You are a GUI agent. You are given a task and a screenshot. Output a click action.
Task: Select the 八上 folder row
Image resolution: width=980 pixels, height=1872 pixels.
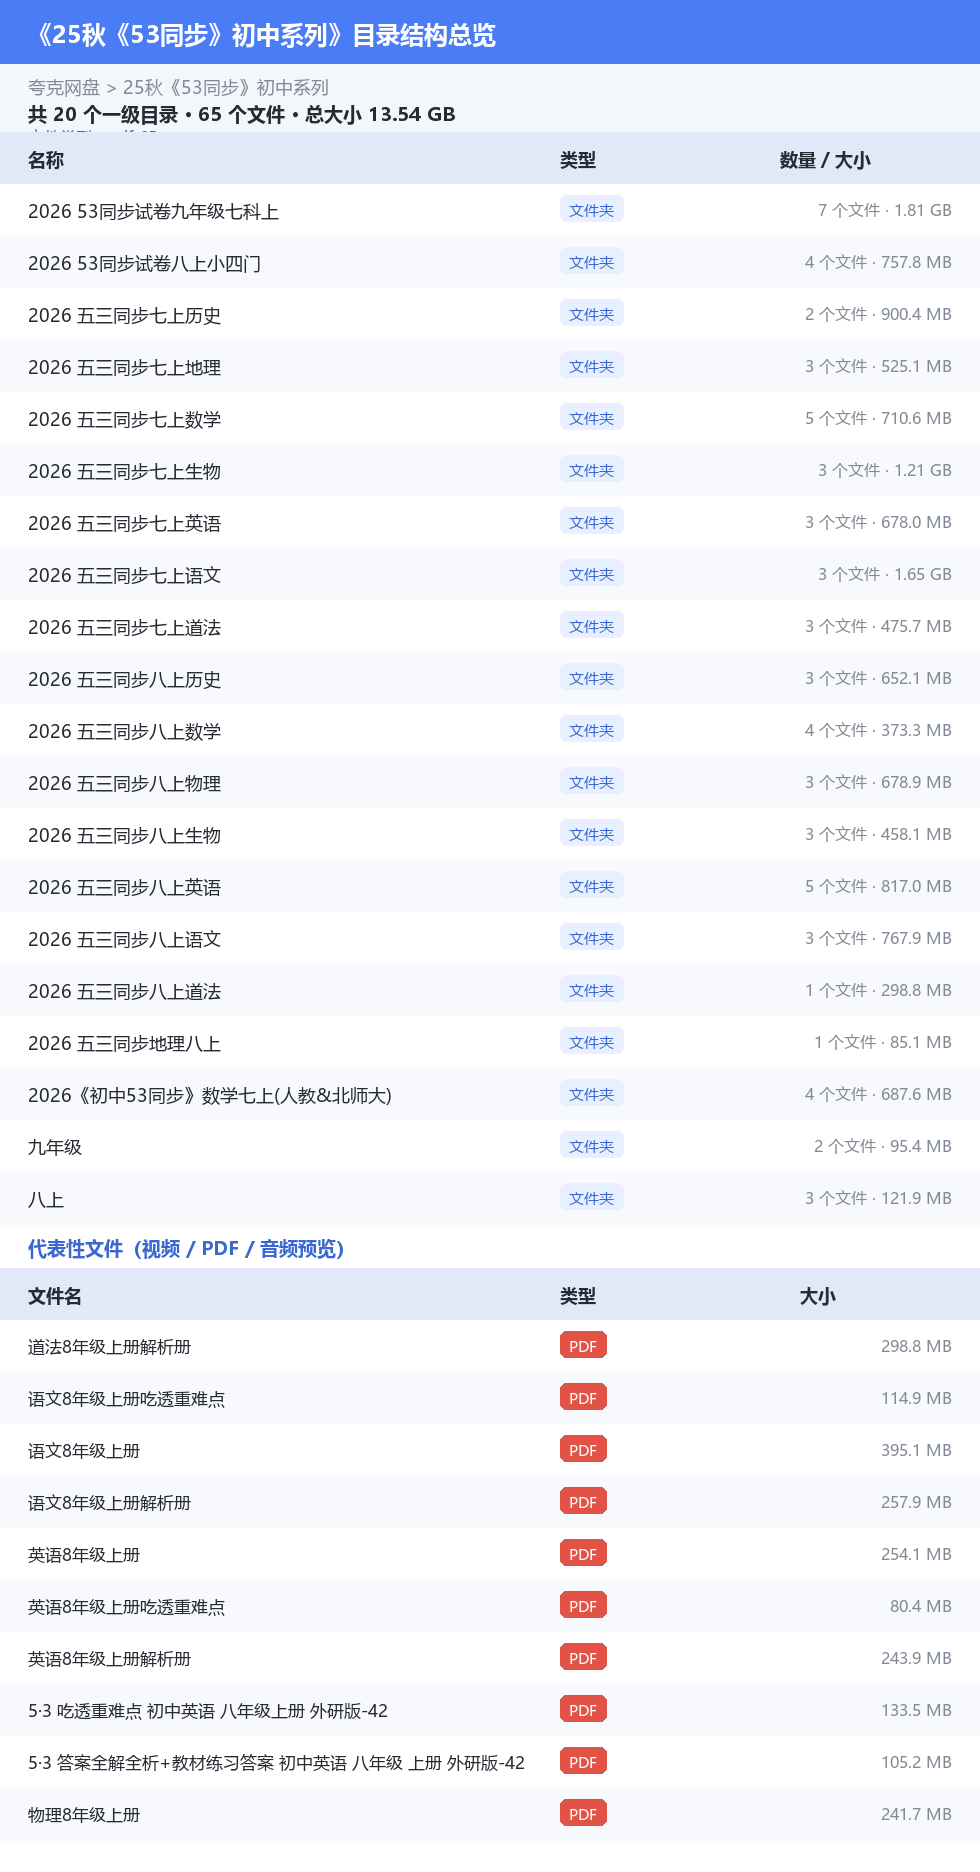(490, 1199)
